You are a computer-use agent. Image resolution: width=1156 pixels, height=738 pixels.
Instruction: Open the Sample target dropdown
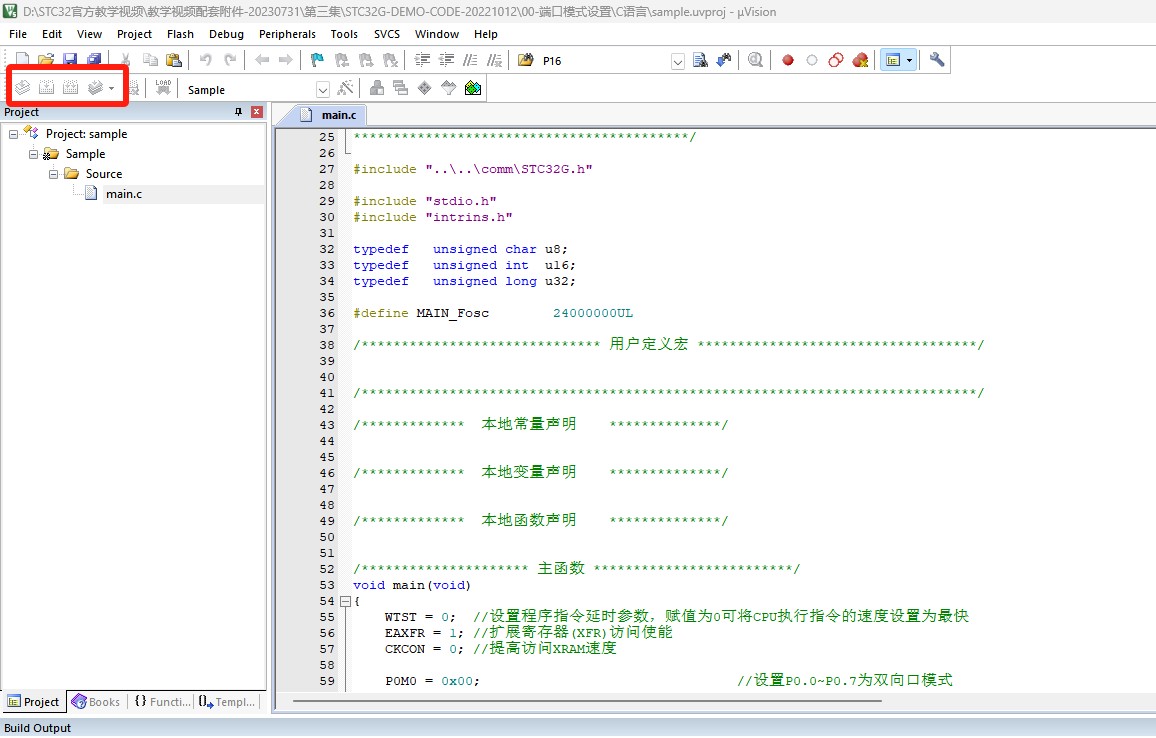[x=322, y=90]
